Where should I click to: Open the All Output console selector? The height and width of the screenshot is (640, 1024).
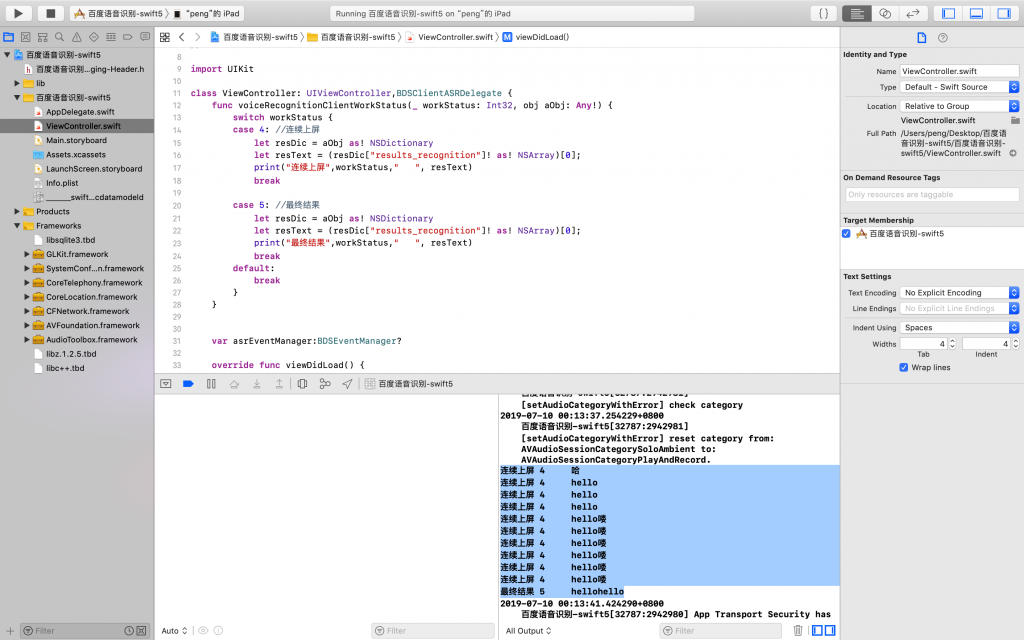click(527, 631)
